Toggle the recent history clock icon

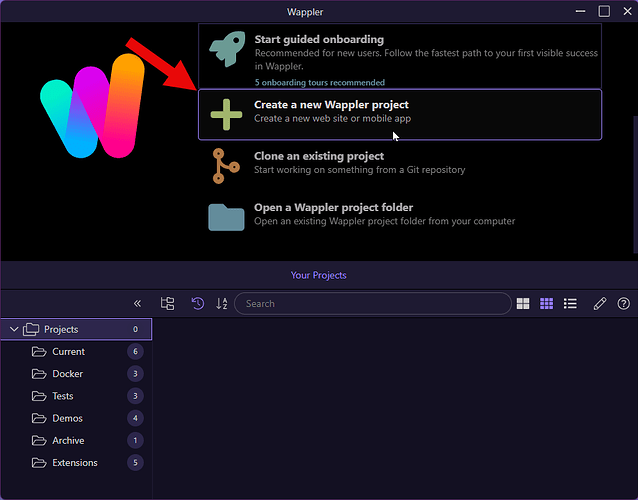pyautogui.click(x=198, y=303)
